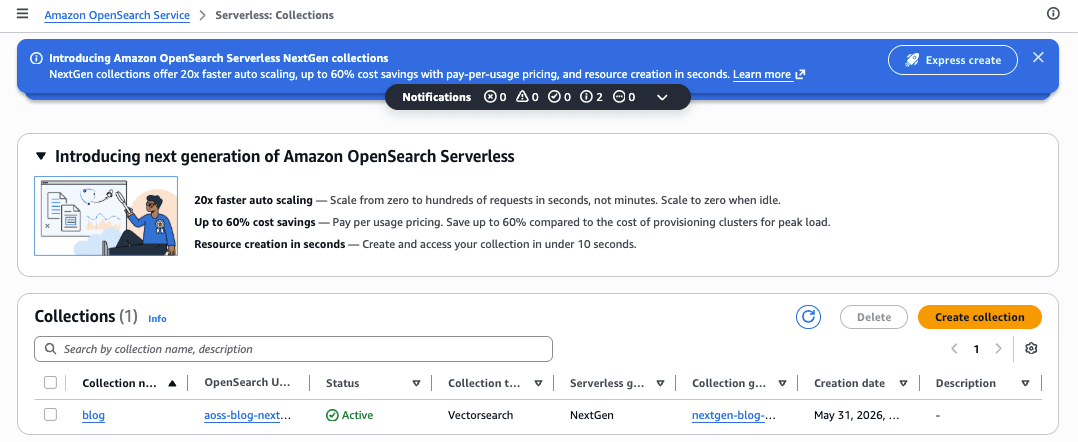This screenshot has width=1078, height=442.
Task: Select the blog collection checkbox
Action: pos(50,415)
